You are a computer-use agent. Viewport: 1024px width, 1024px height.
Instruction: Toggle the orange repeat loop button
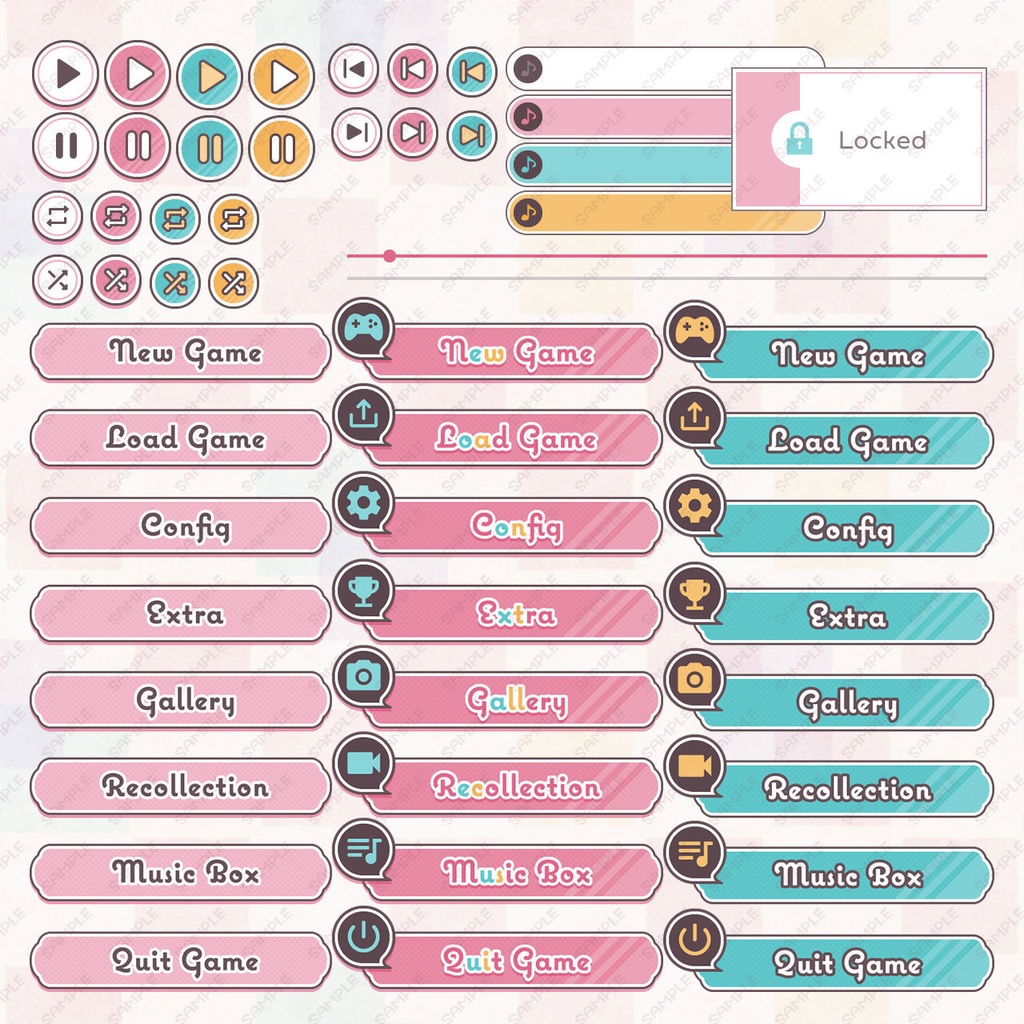pos(233,218)
